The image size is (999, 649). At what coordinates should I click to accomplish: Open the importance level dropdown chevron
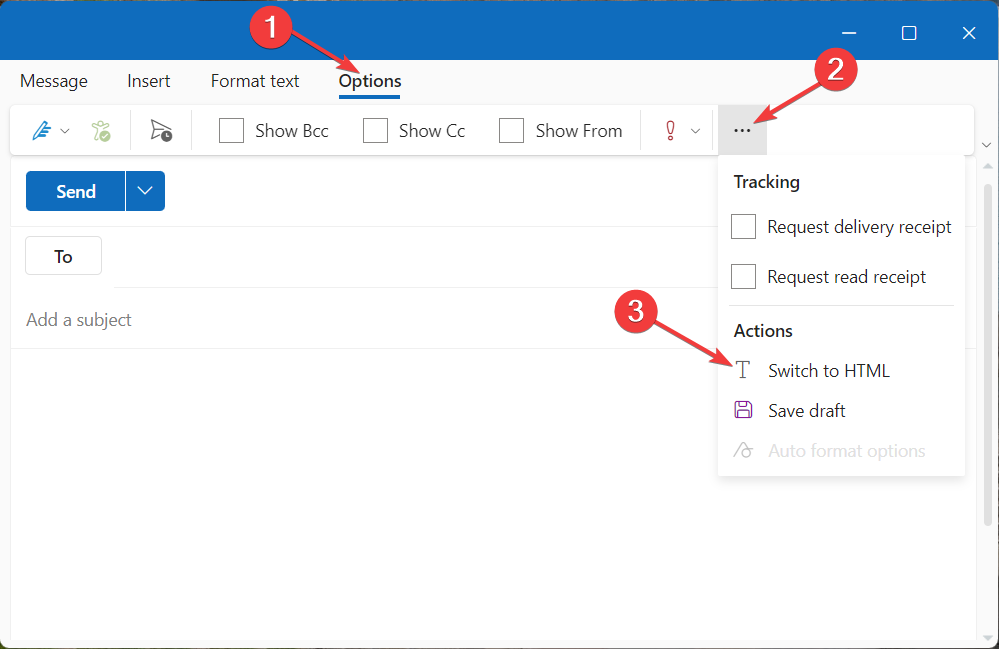click(695, 130)
